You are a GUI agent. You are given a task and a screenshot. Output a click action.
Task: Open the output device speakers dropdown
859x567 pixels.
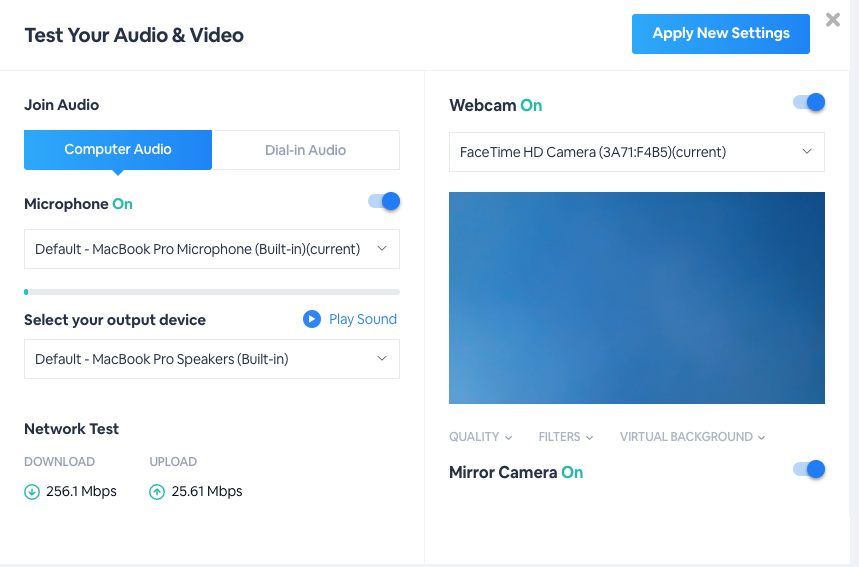(212, 359)
